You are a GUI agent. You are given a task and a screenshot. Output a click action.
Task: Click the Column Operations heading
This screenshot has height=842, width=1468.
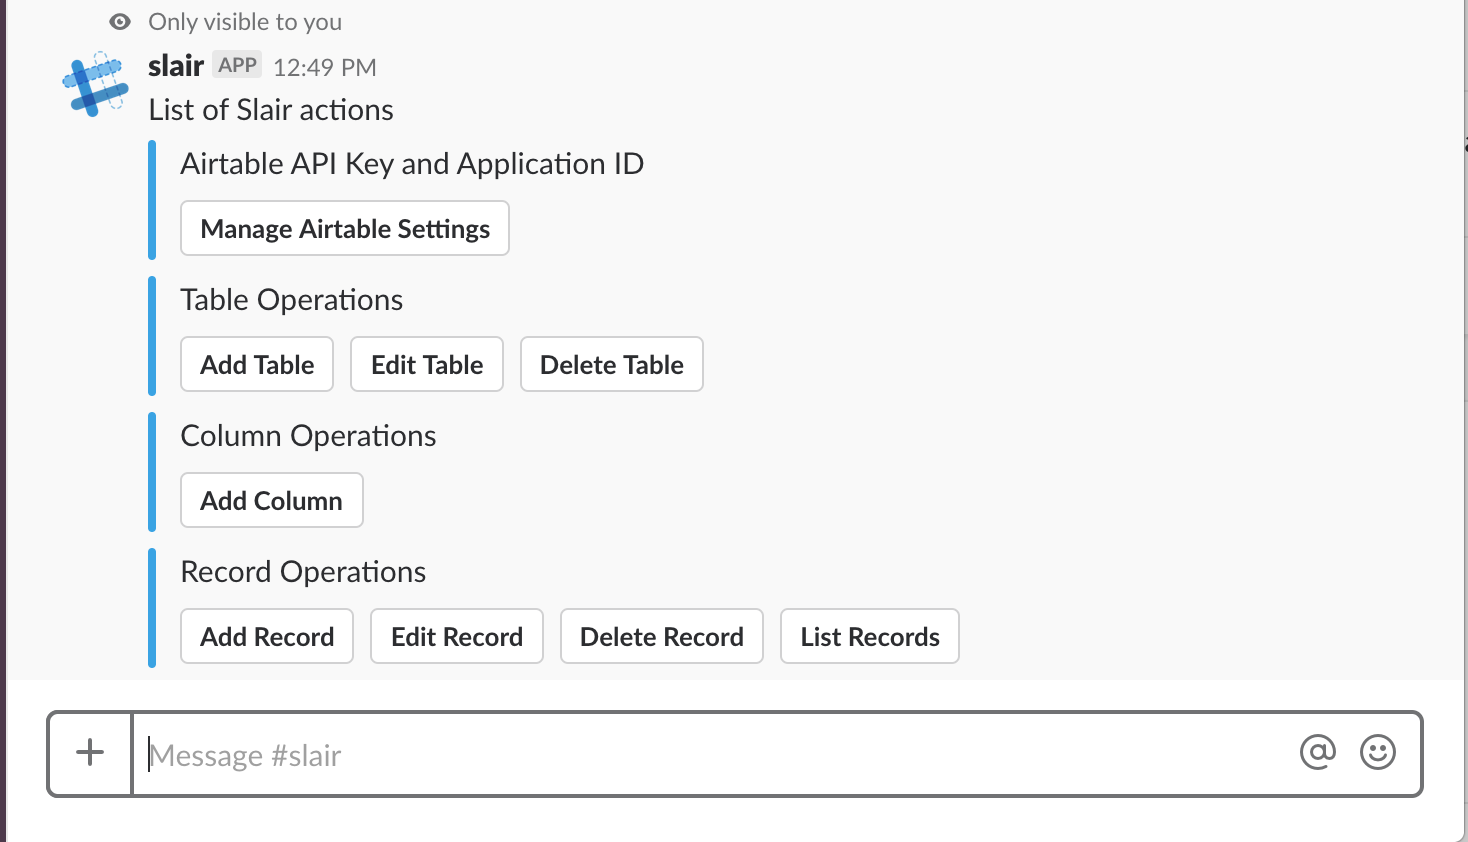coord(308,435)
